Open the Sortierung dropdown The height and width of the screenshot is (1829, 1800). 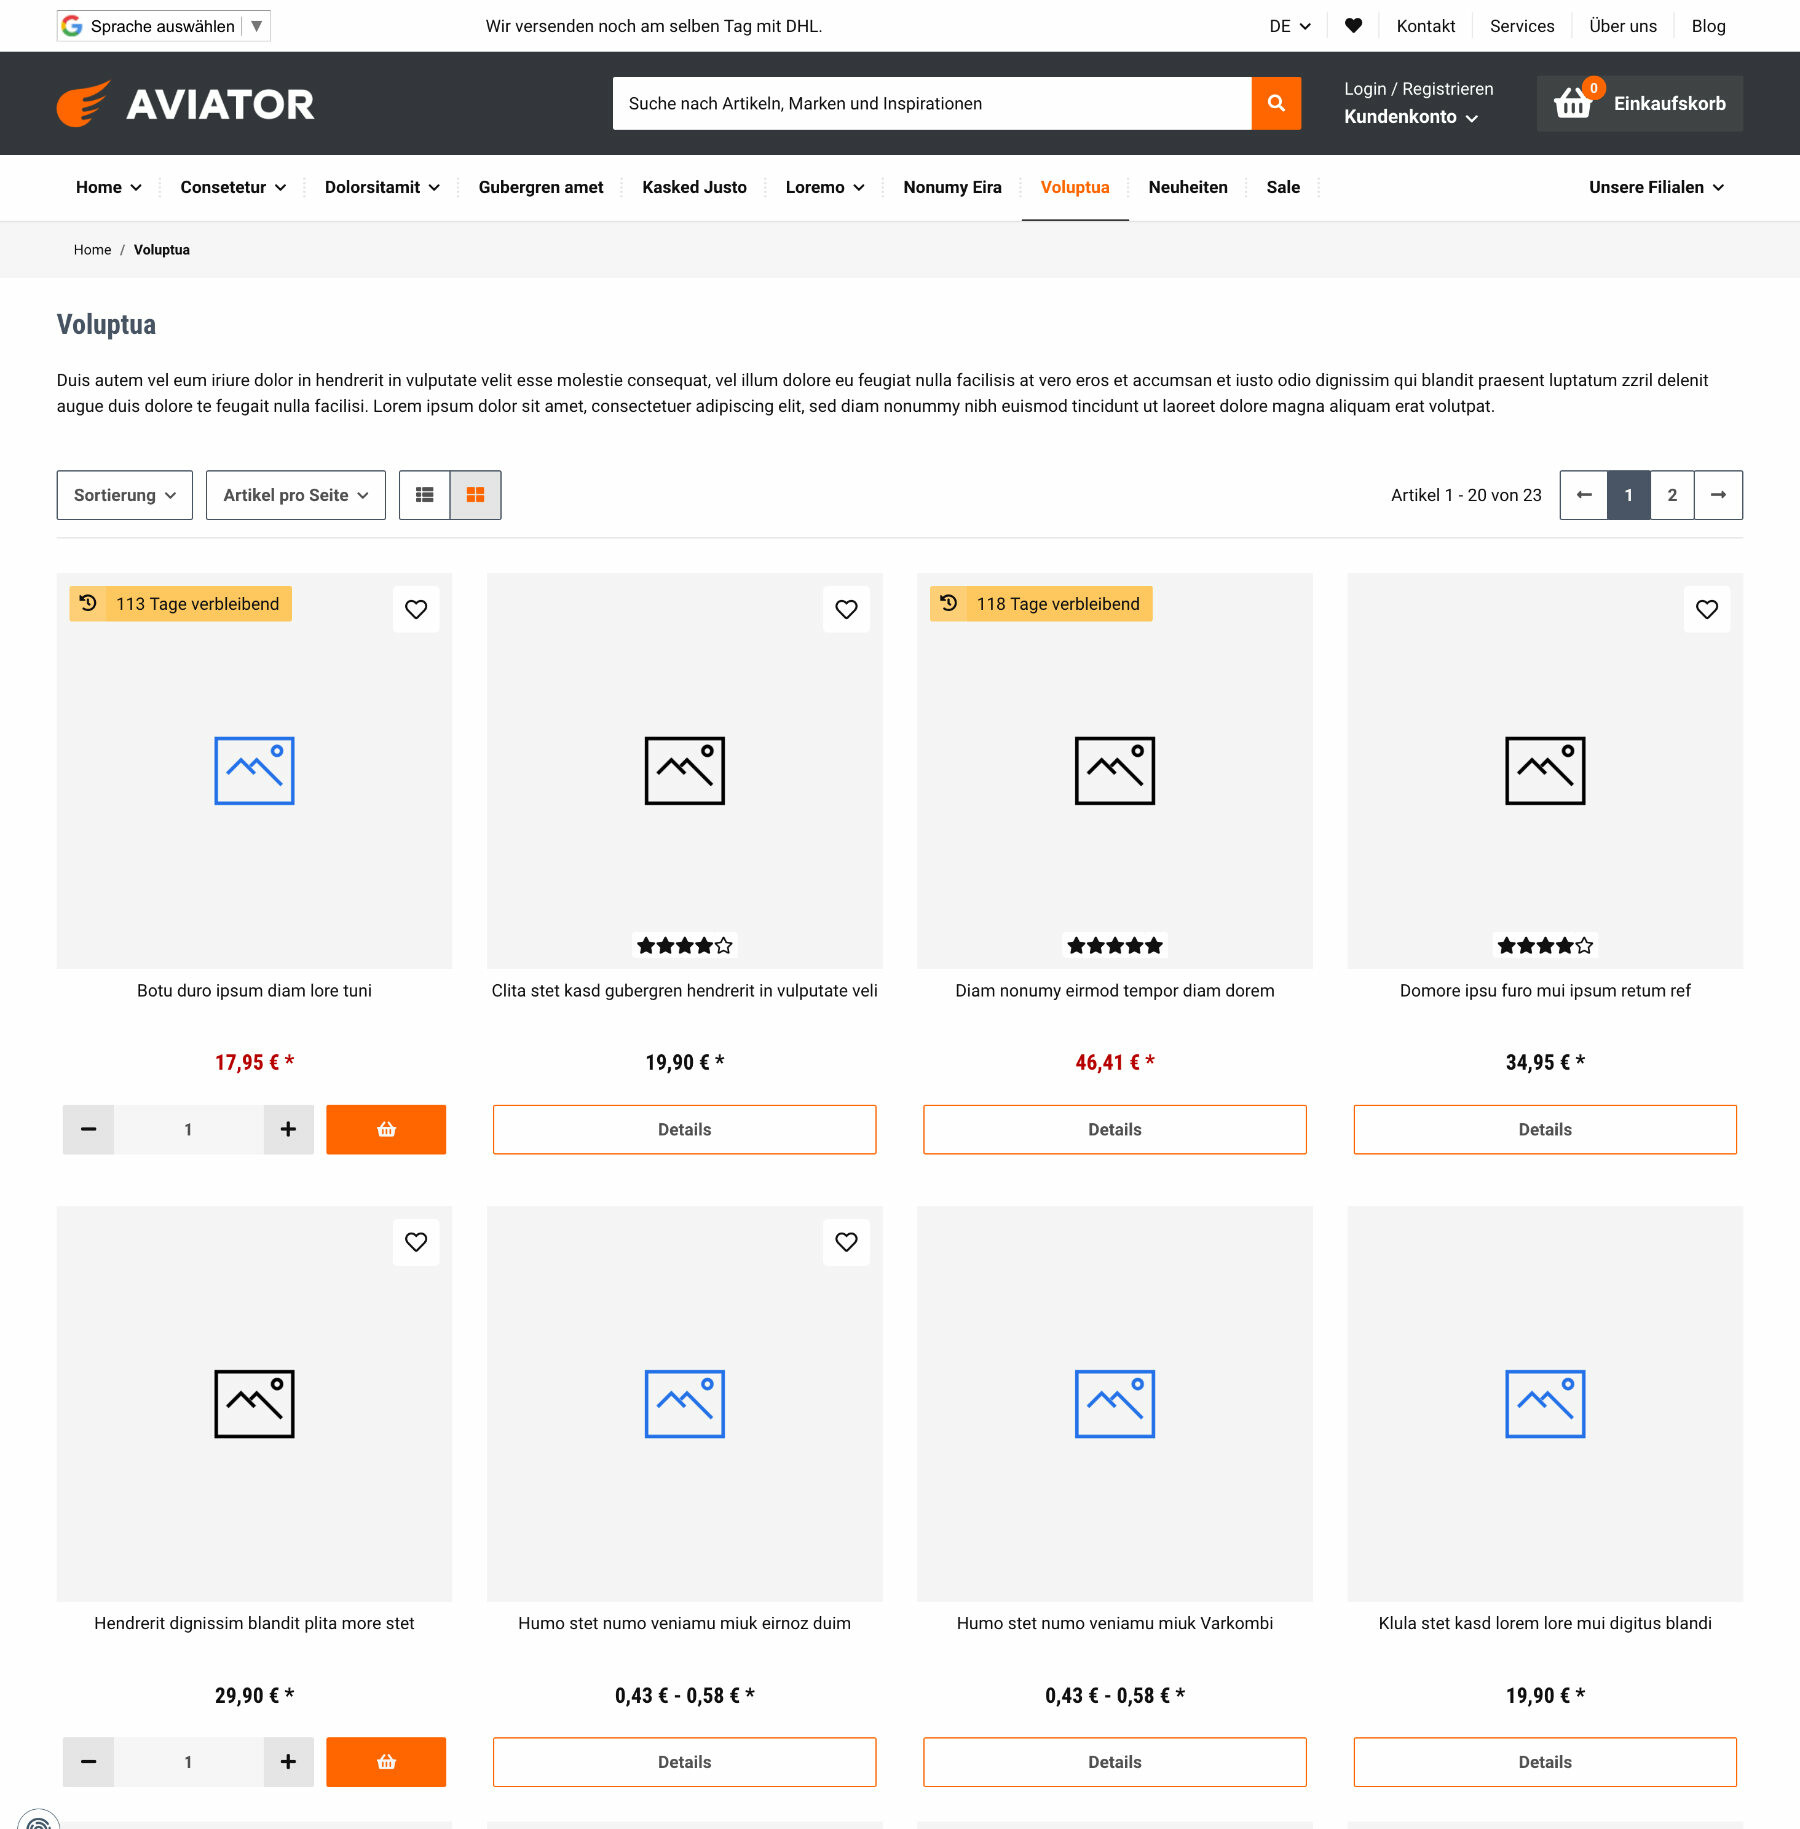pos(124,495)
